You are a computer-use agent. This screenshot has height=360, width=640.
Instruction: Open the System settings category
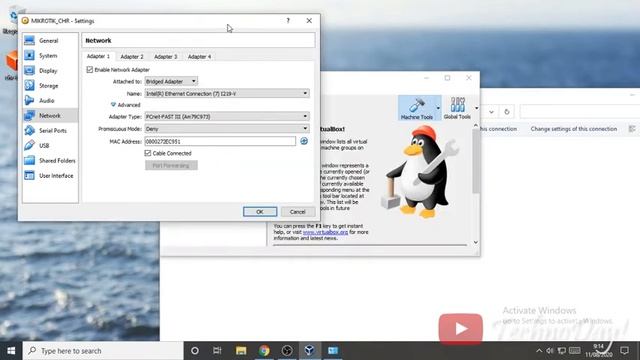pyautogui.click(x=50, y=56)
